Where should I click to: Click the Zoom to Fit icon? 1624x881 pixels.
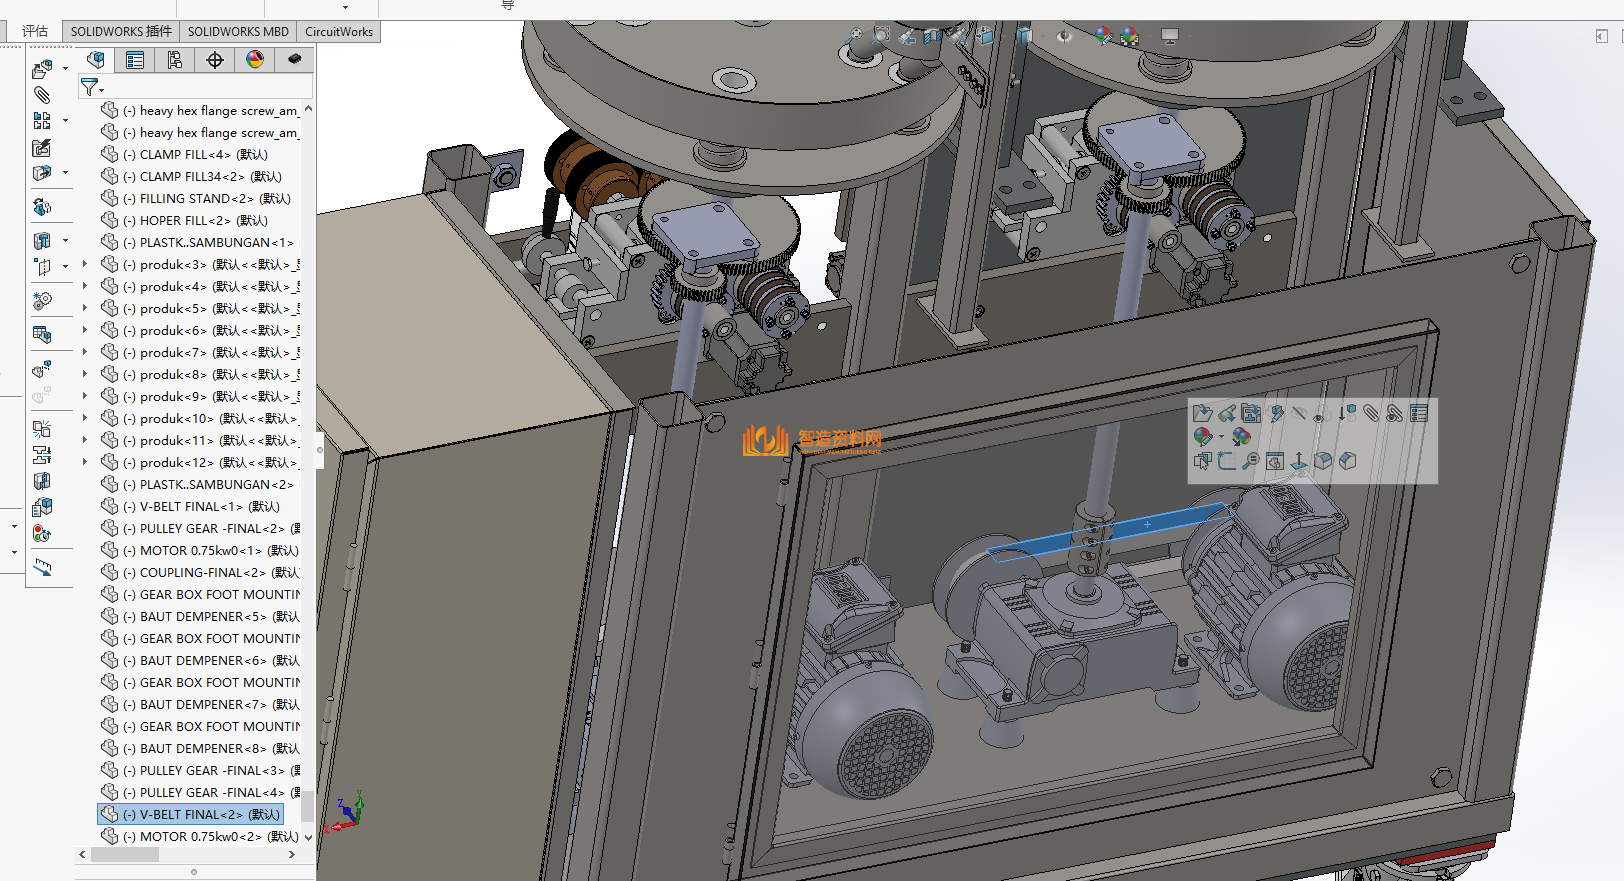tap(856, 37)
